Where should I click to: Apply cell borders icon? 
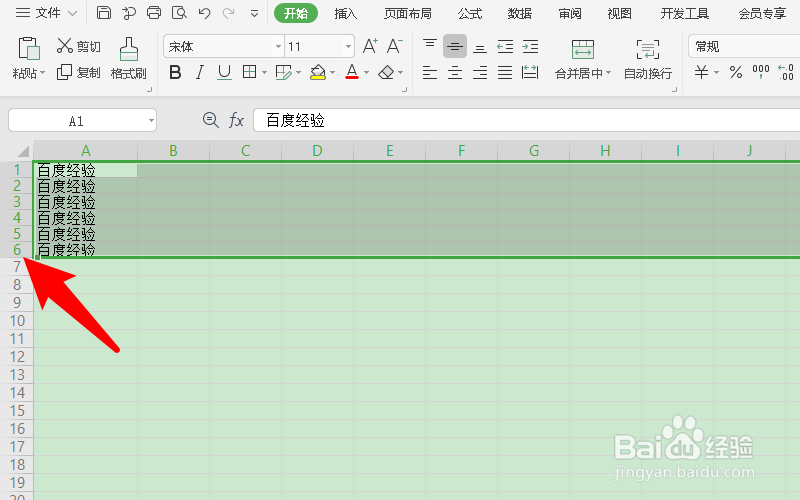tap(249, 72)
